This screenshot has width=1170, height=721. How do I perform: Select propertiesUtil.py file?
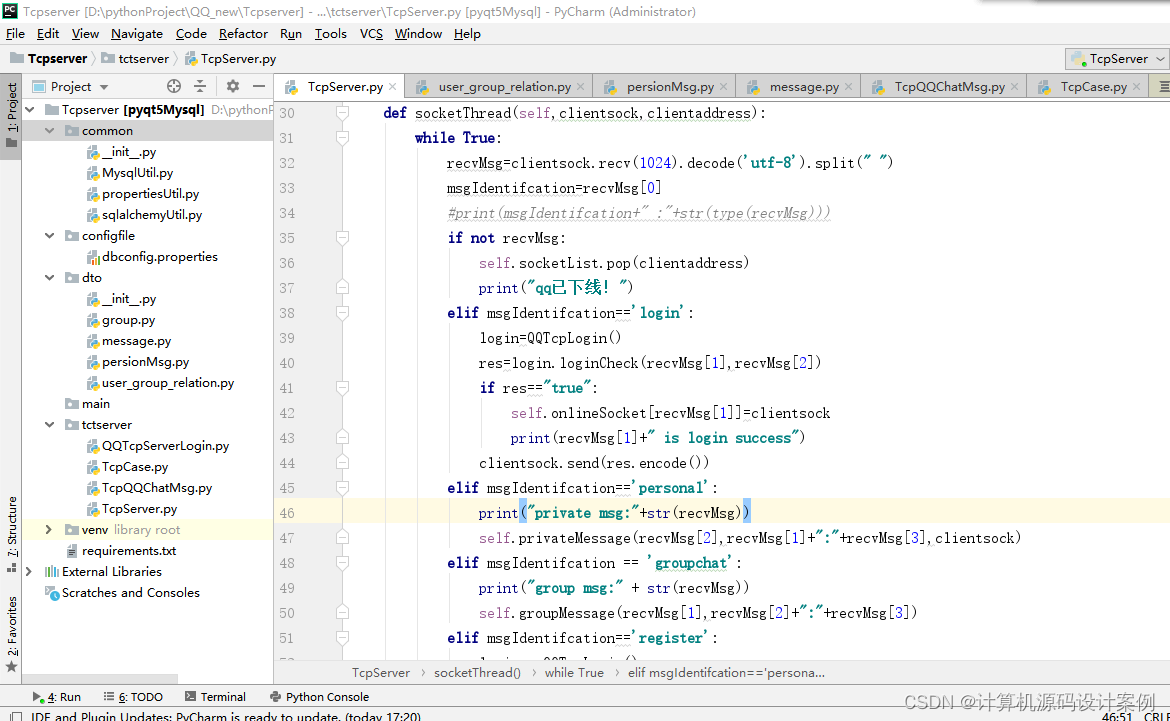150,193
